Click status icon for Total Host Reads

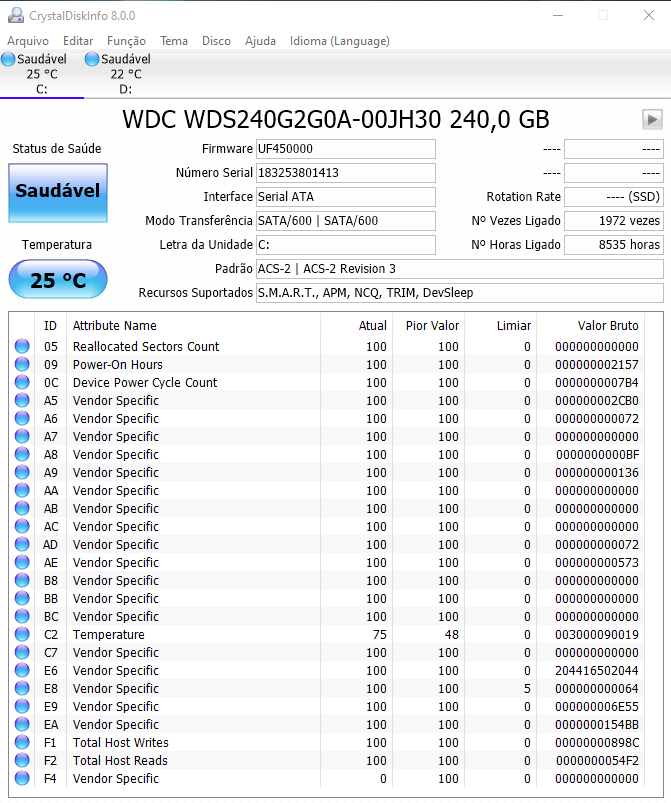(x=22, y=760)
